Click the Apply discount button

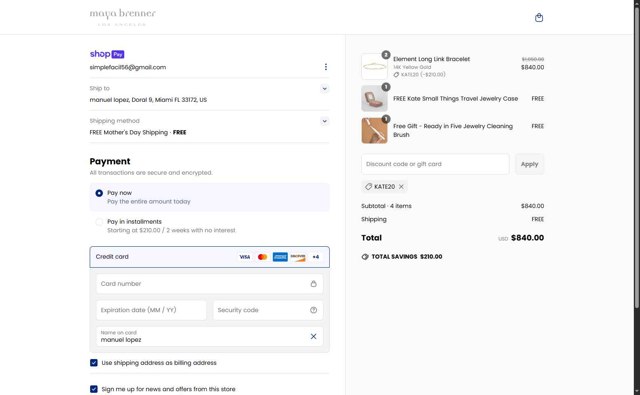tap(529, 164)
